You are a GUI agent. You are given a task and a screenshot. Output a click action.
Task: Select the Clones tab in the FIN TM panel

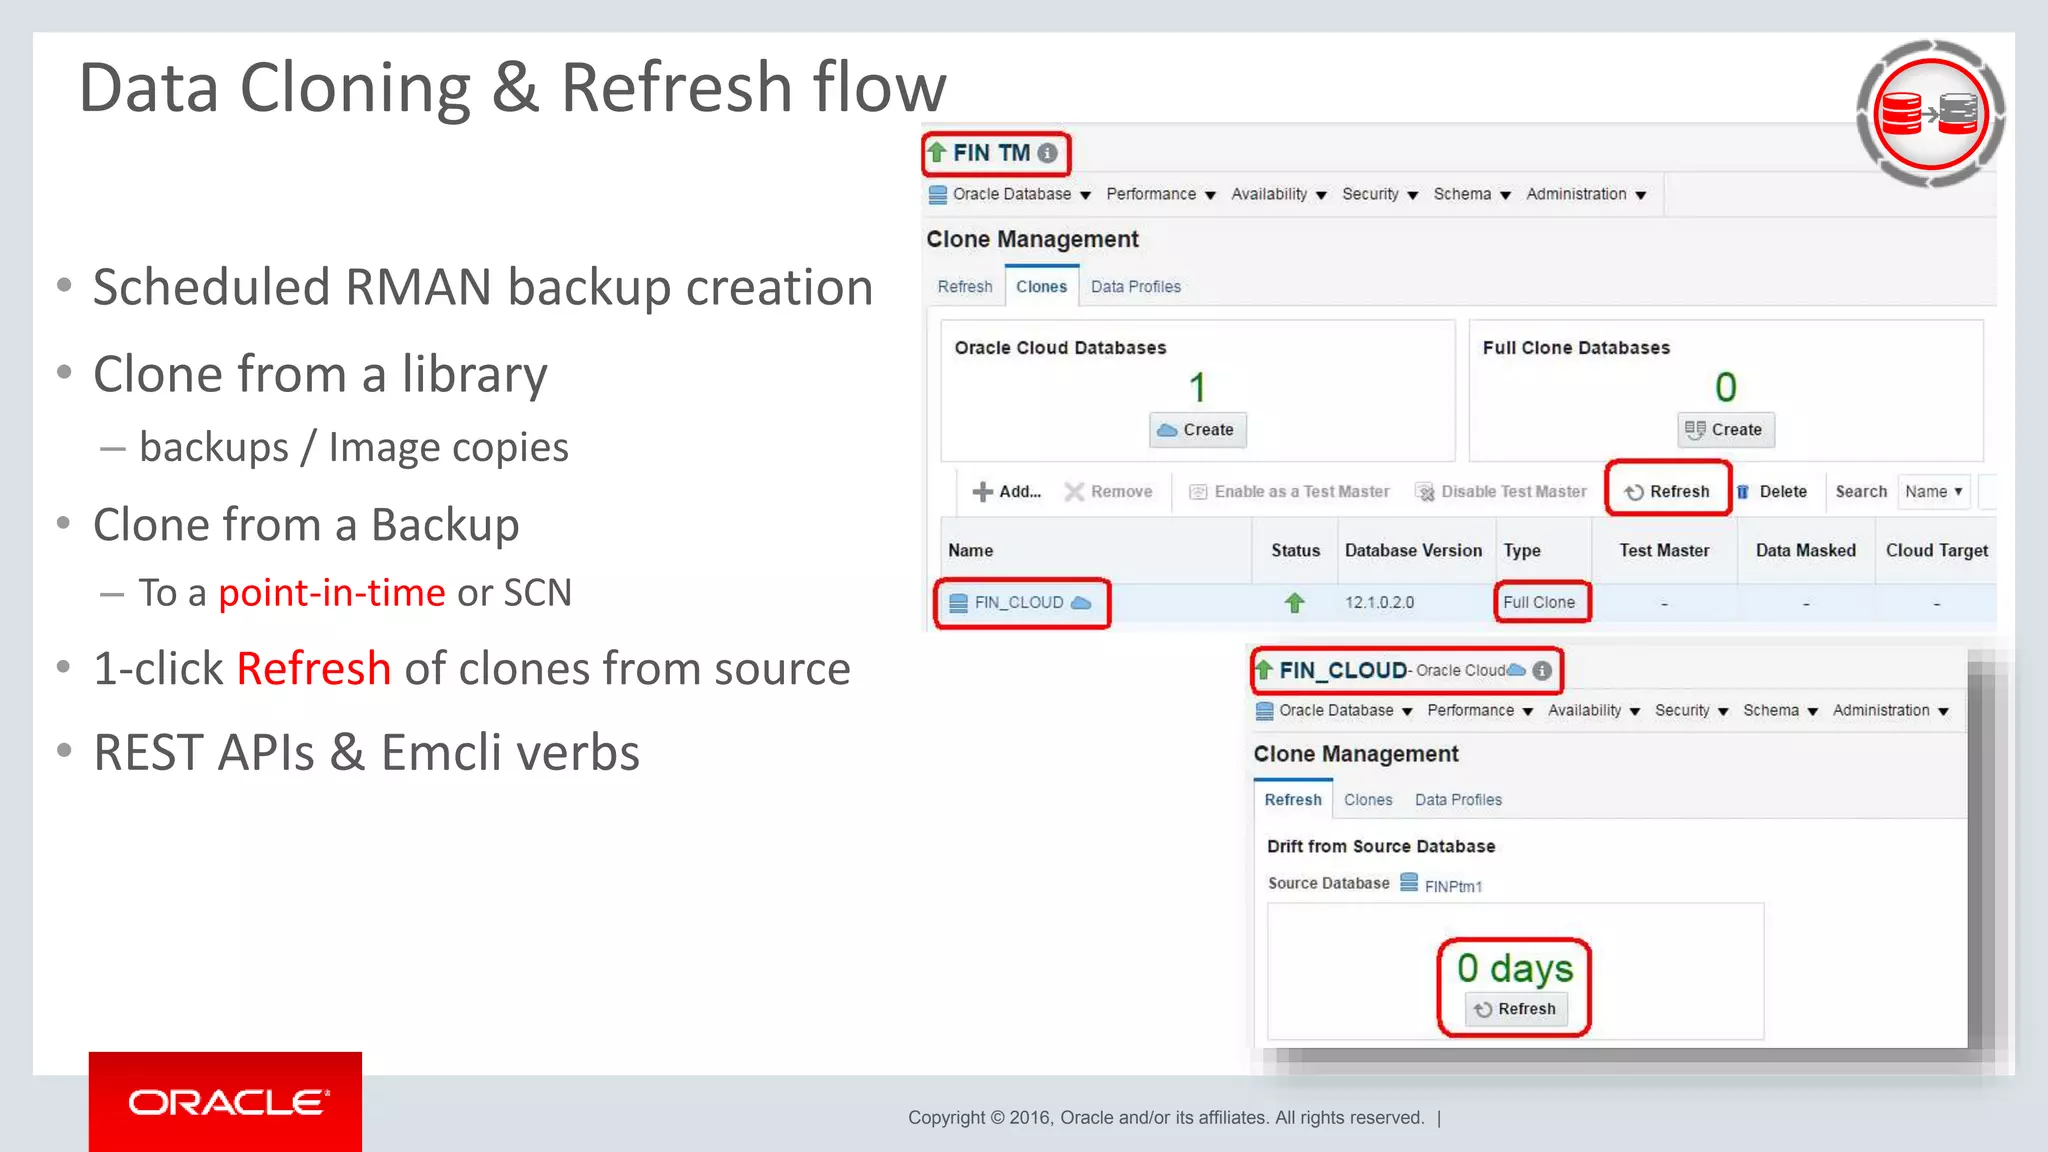pos(1042,287)
